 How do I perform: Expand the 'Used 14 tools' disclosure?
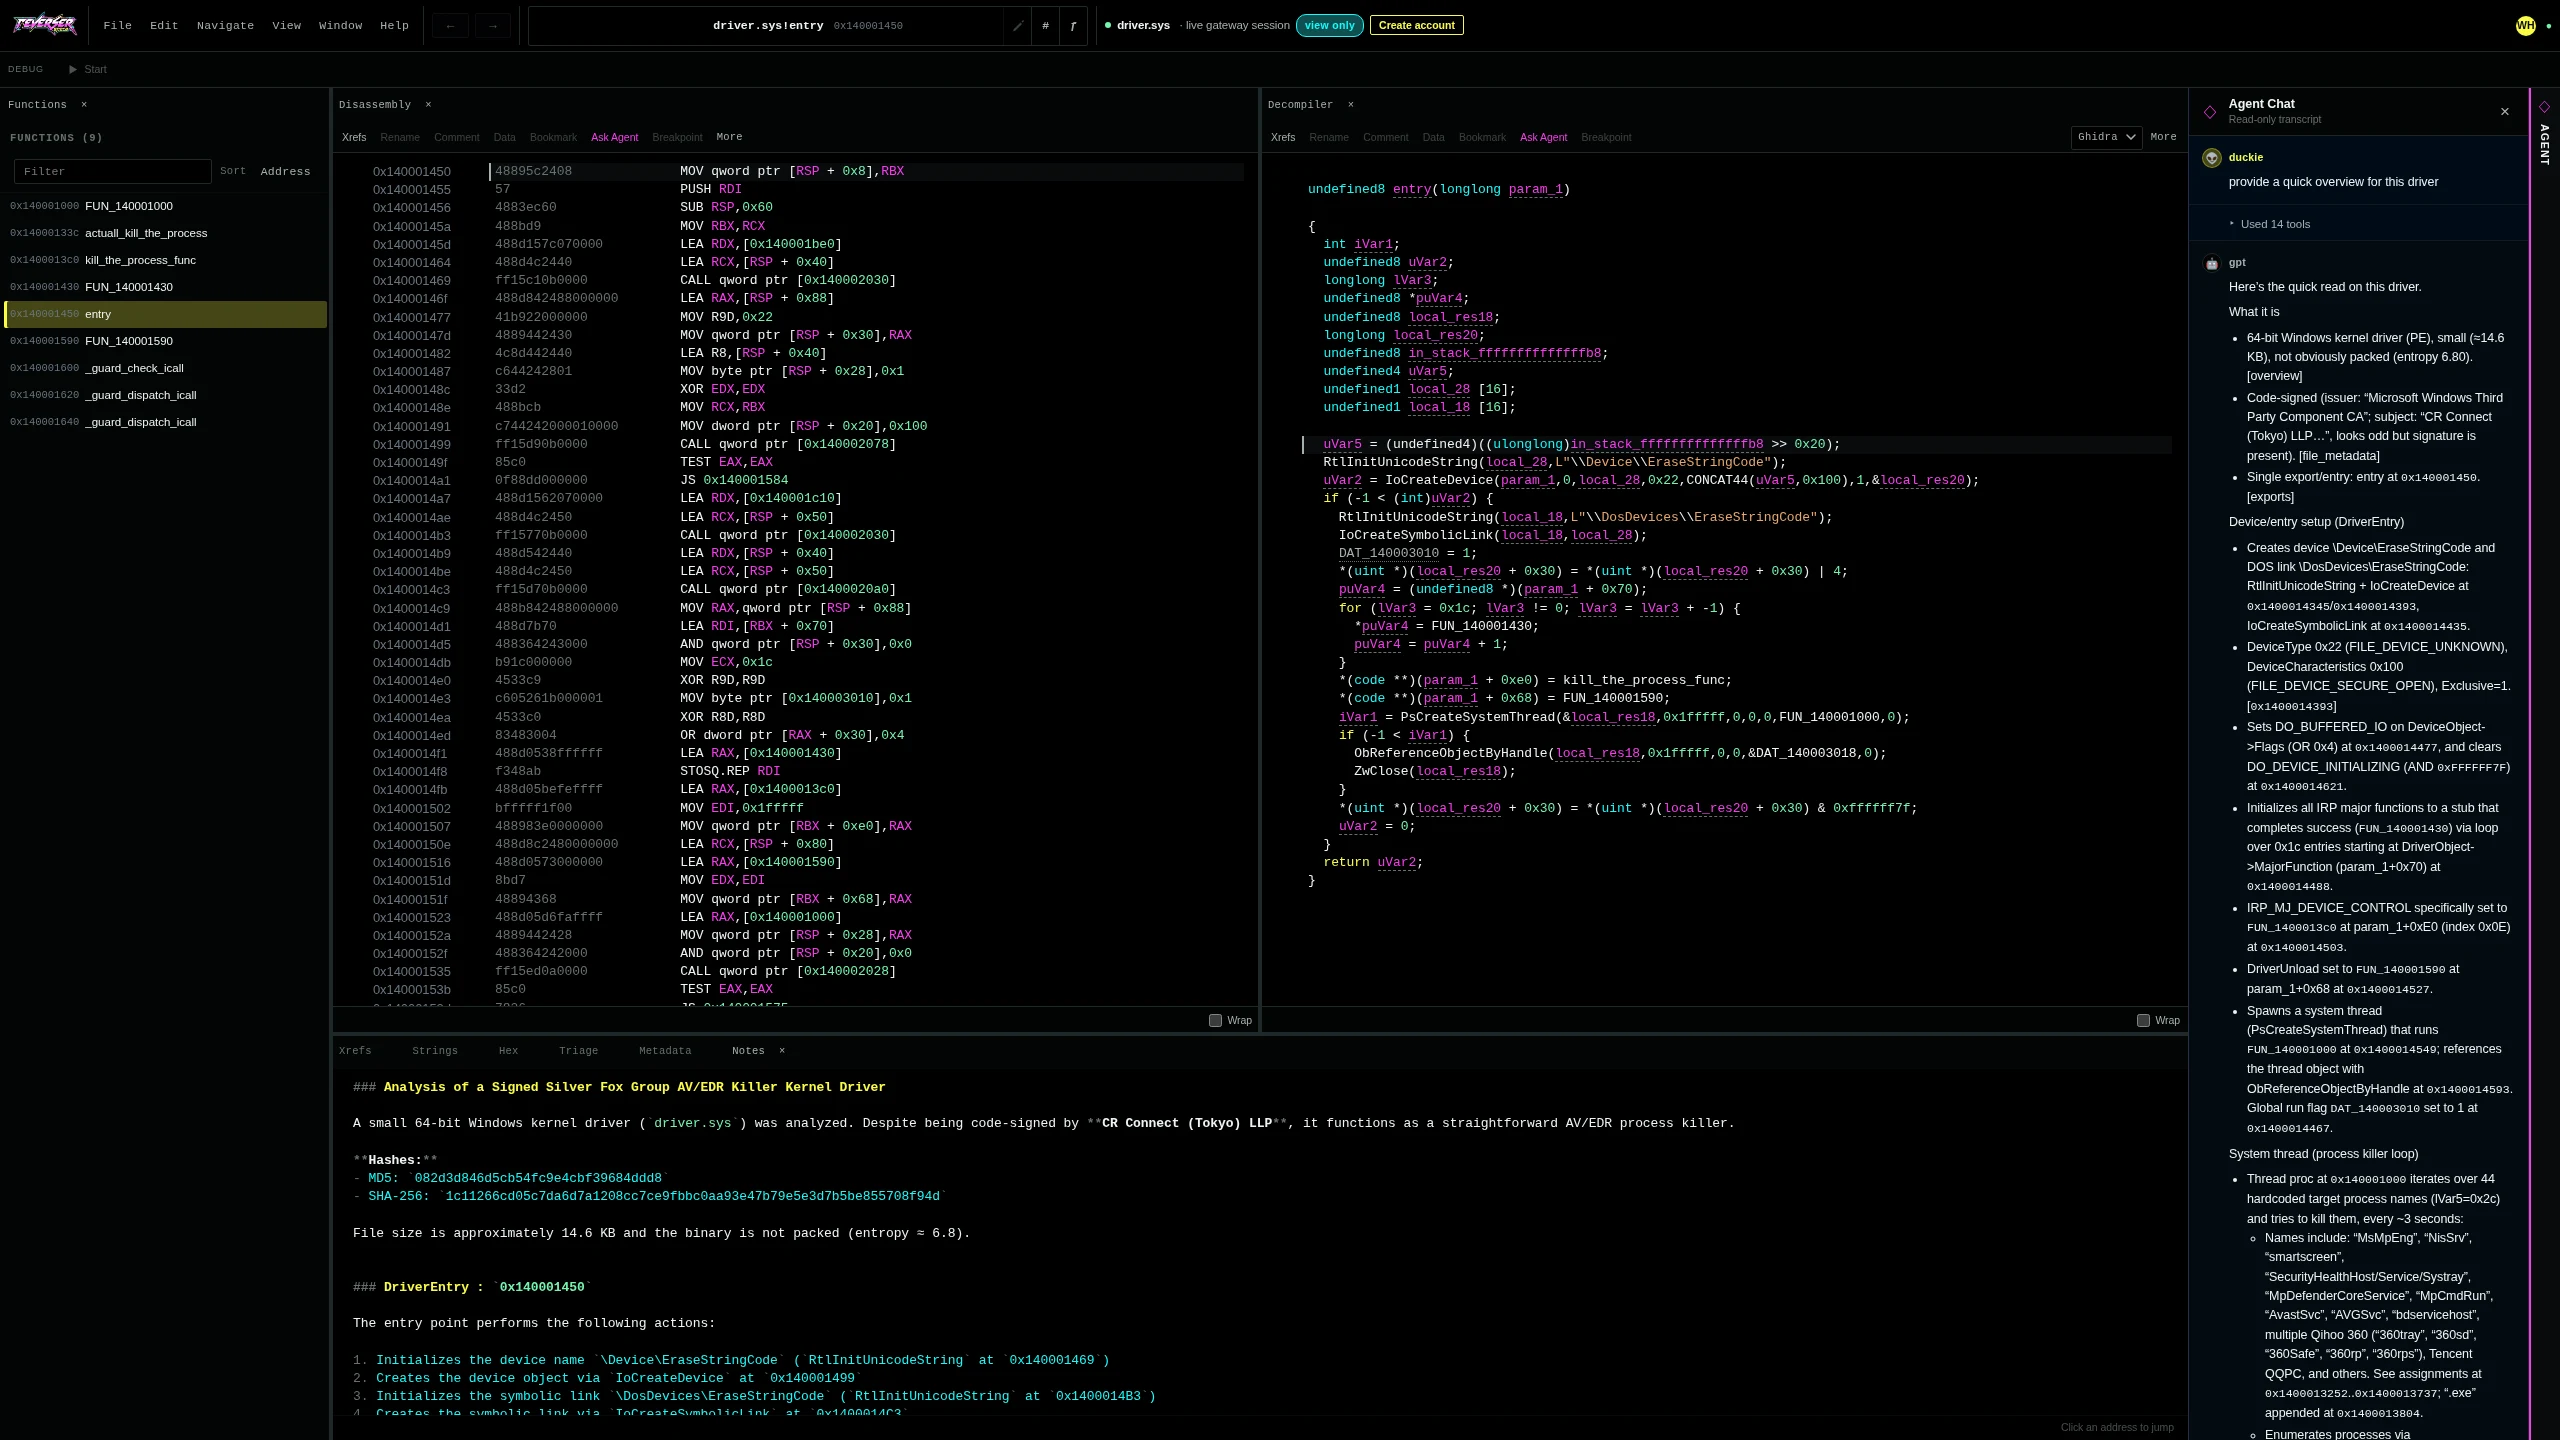click(x=2270, y=224)
